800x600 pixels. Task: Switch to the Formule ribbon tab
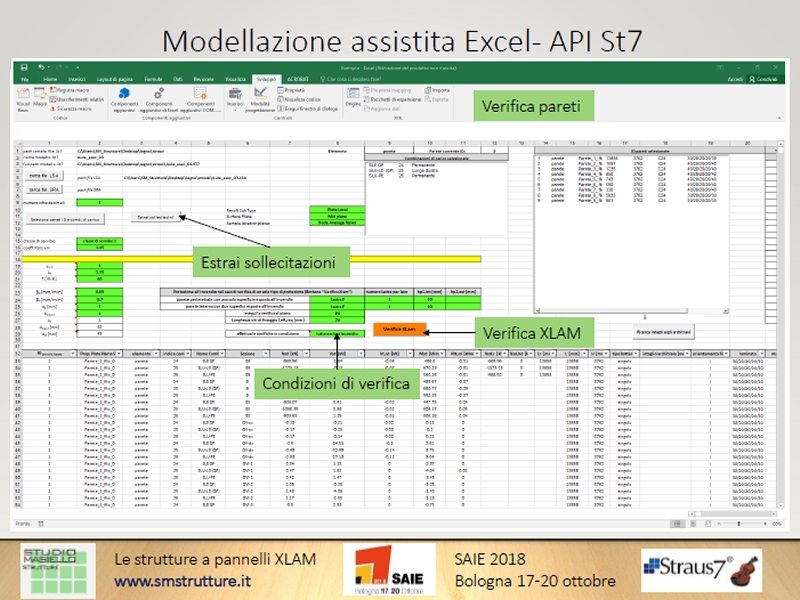(x=153, y=78)
